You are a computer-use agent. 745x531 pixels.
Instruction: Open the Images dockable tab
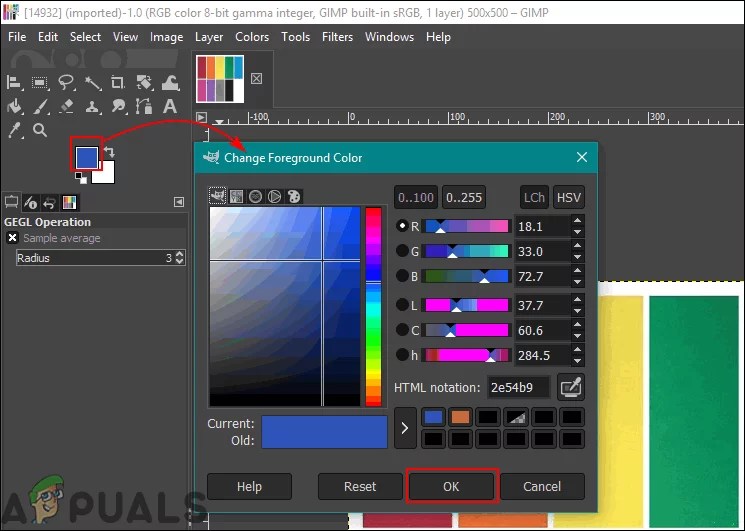click(69, 203)
